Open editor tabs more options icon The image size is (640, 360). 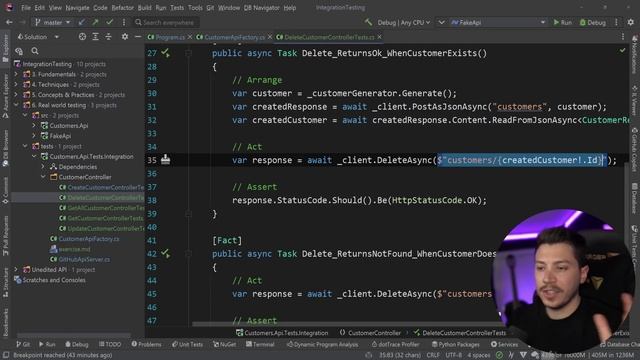(x=623, y=37)
